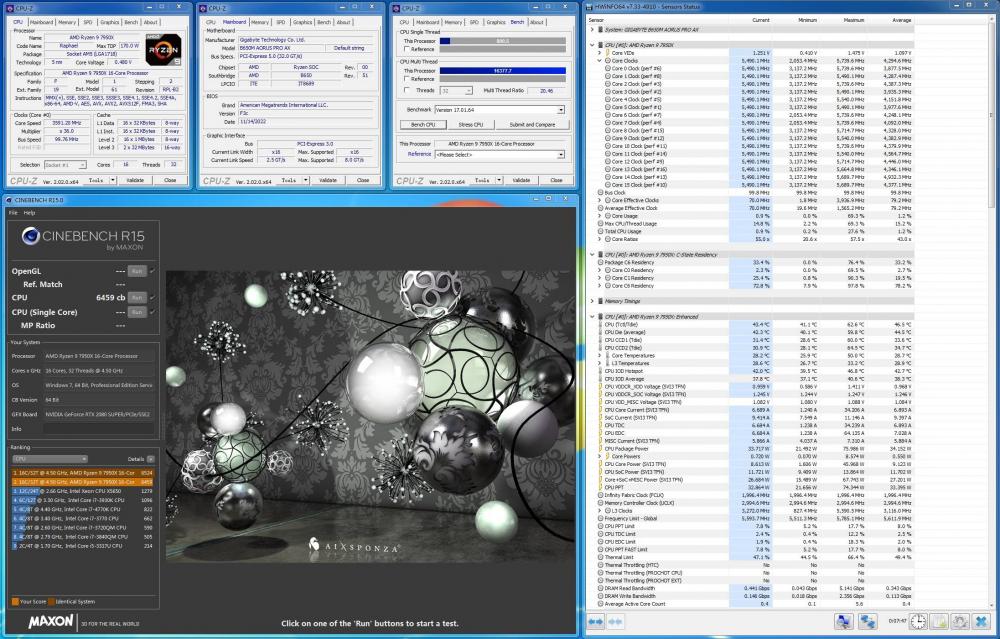1000x639 pixels.
Task: Click the HWiNFO clock icon in the toolbar
Action: [x=918, y=622]
